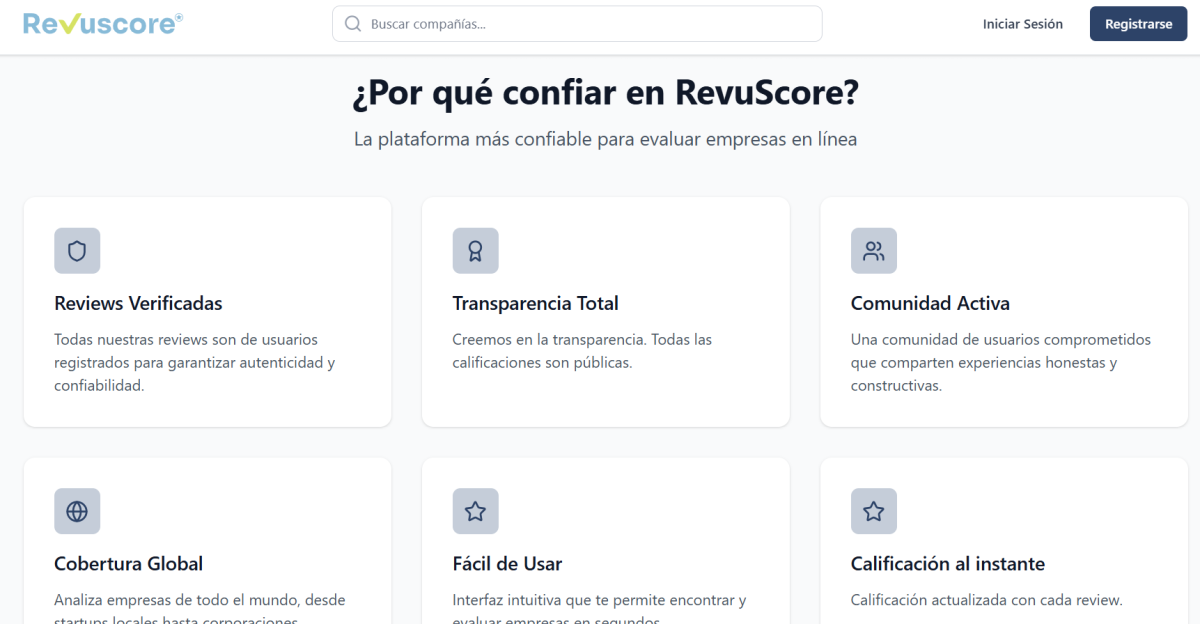This screenshot has width=1200, height=624.
Task: Open the Cobertura Global card
Action: tap(207, 540)
